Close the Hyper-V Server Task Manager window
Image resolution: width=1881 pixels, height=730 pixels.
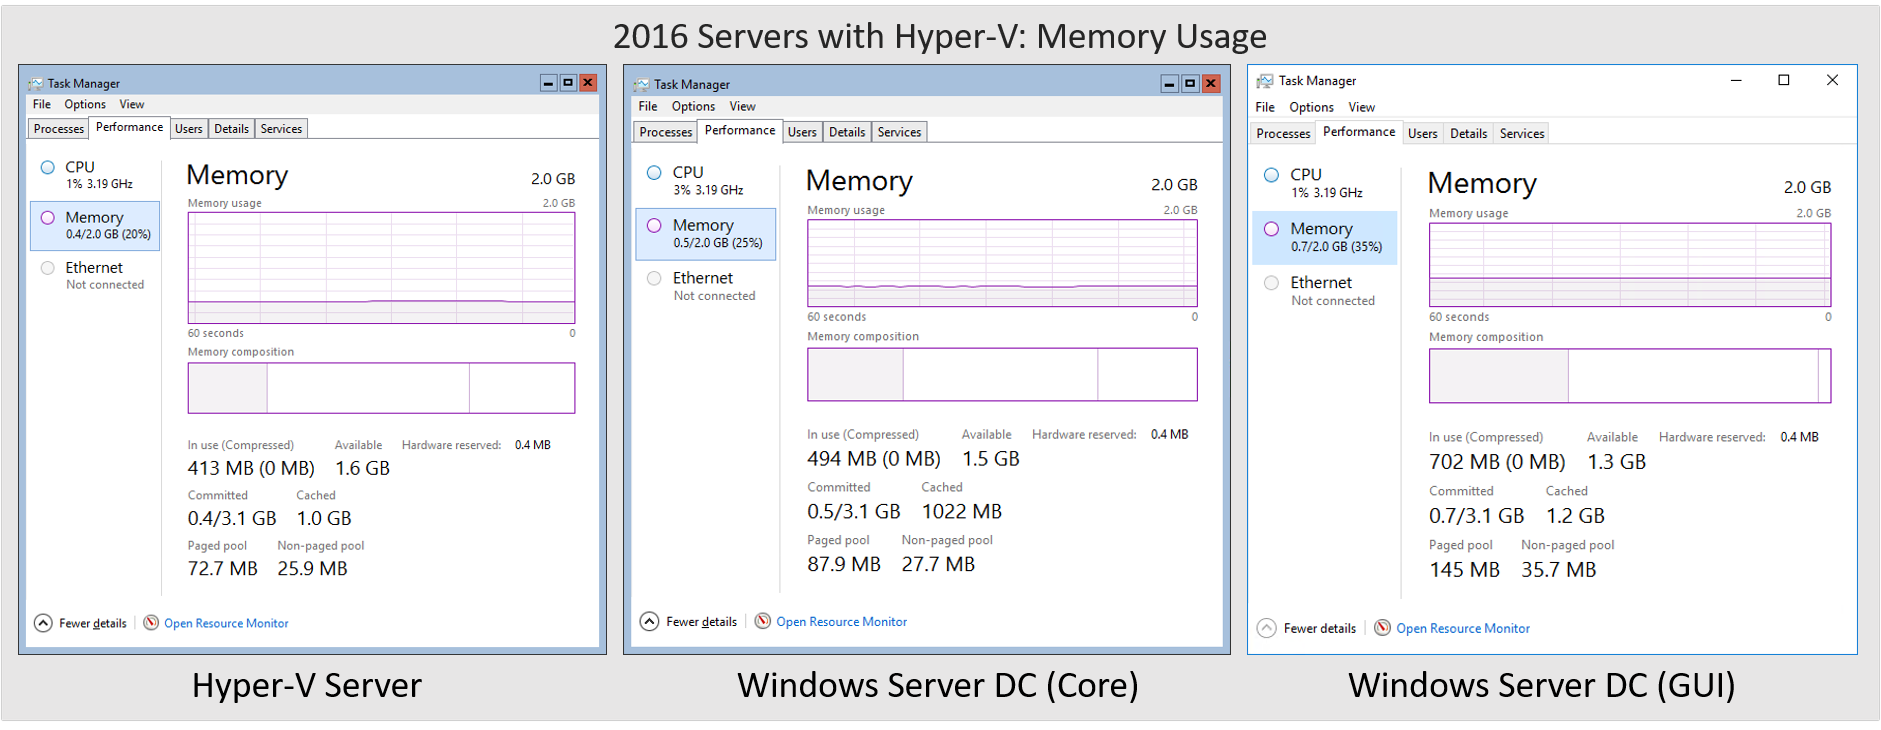pyautogui.click(x=588, y=83)
